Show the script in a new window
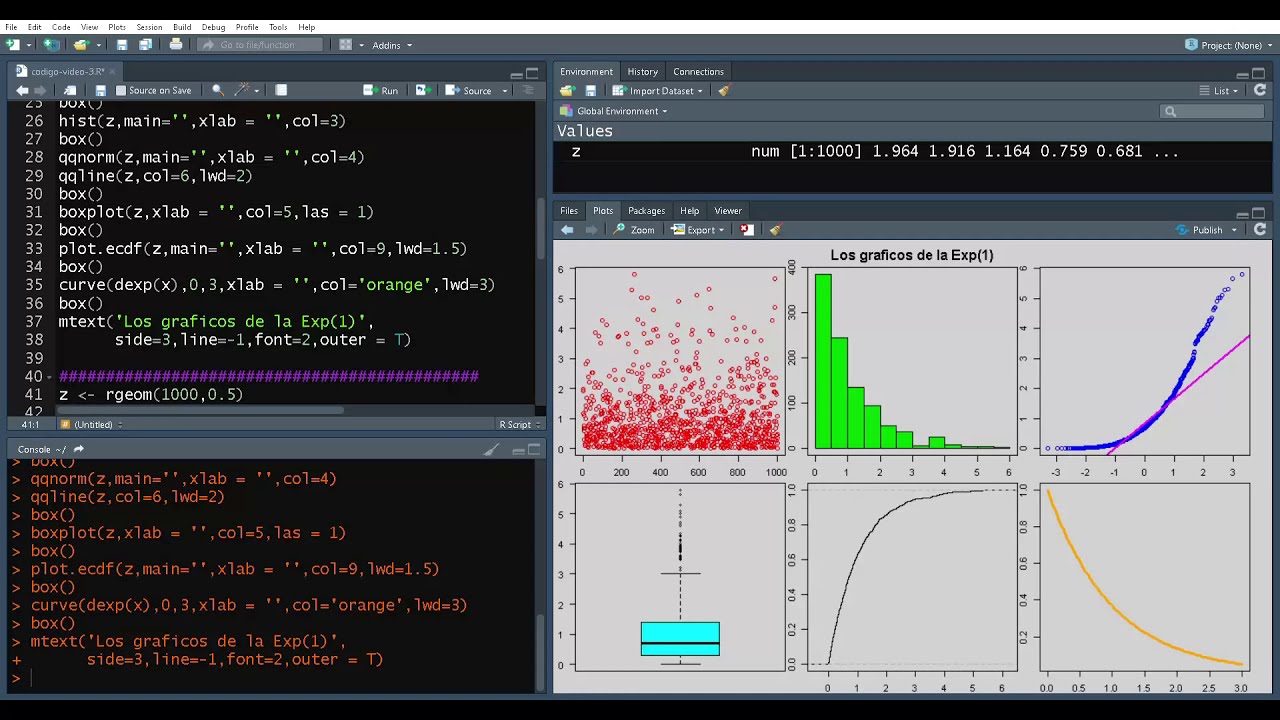The image size is (1280, 720). 70,90
